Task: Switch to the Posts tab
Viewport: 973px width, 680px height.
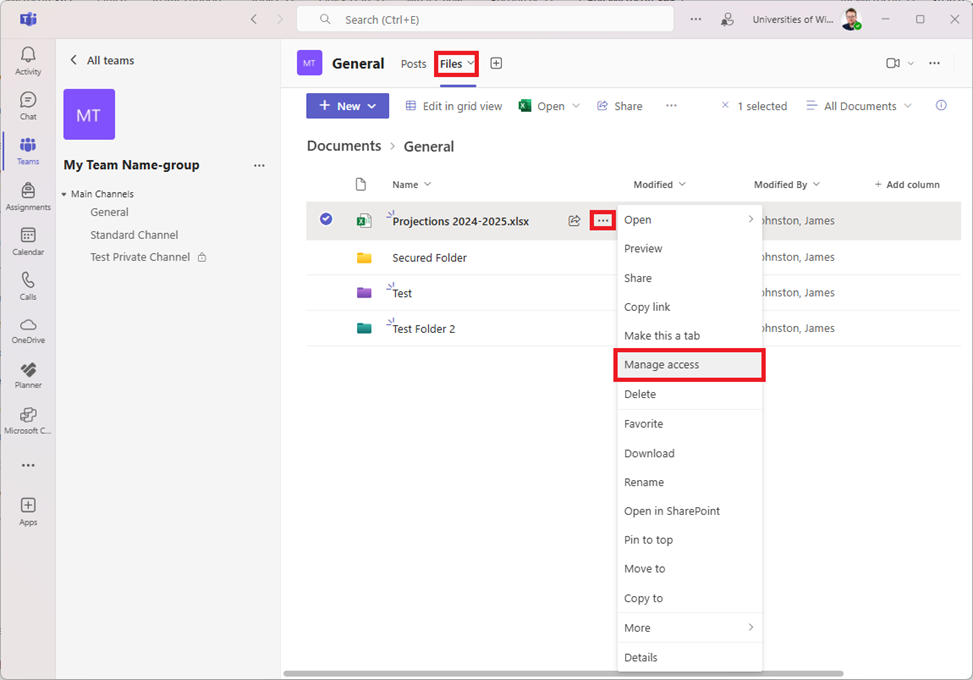Action: (x=413, y=64)
